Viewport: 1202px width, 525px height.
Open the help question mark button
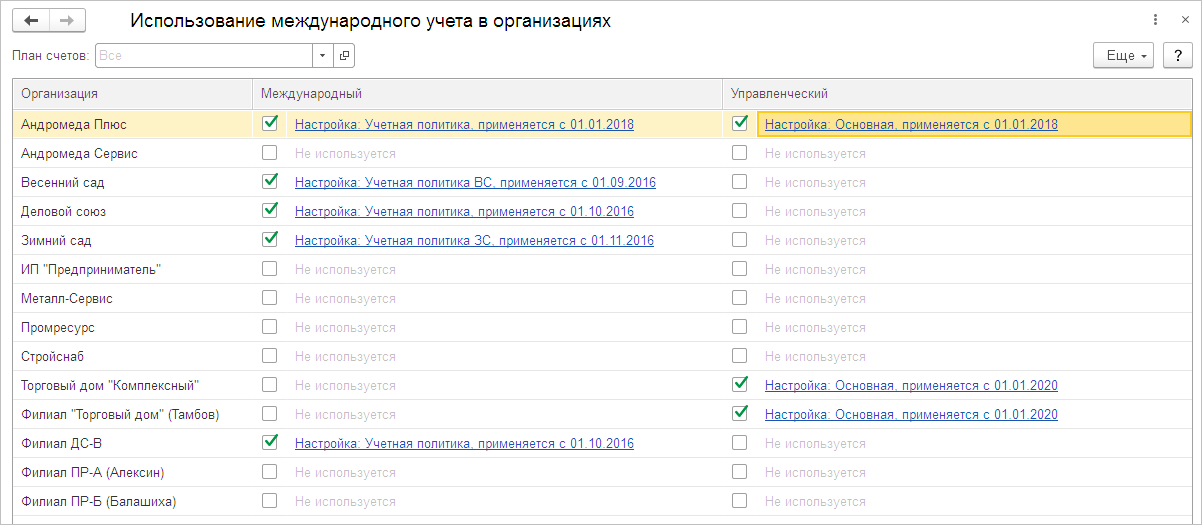(x=1178, y=56)
